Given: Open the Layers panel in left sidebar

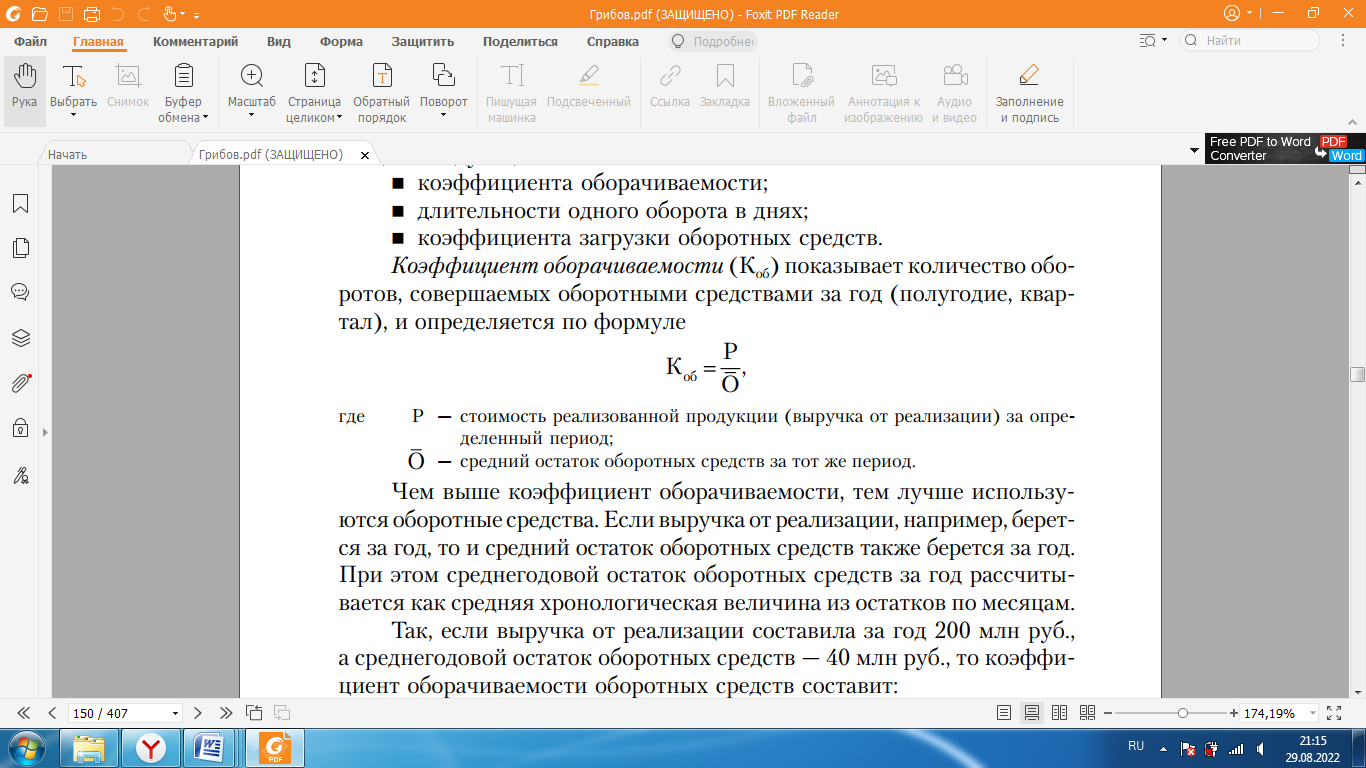Looking at the screenshot, I should click(x=20, y=338).
